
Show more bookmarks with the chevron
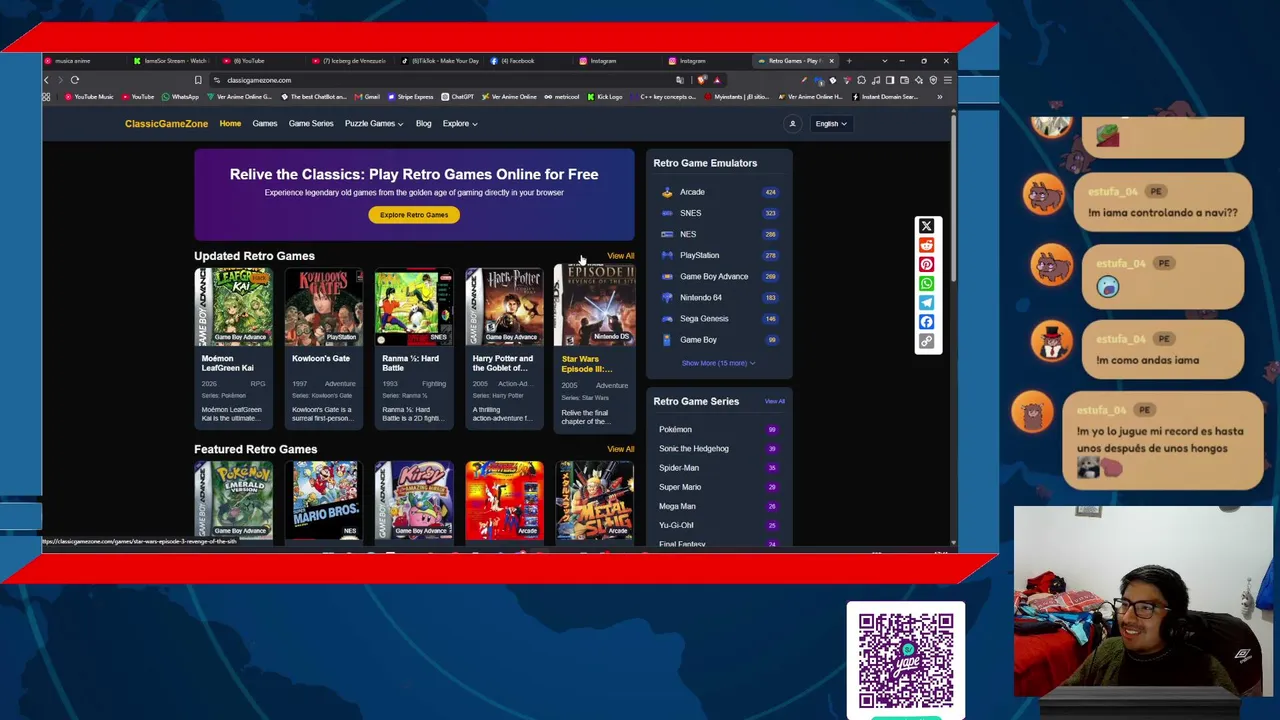(x=939, y=97)
